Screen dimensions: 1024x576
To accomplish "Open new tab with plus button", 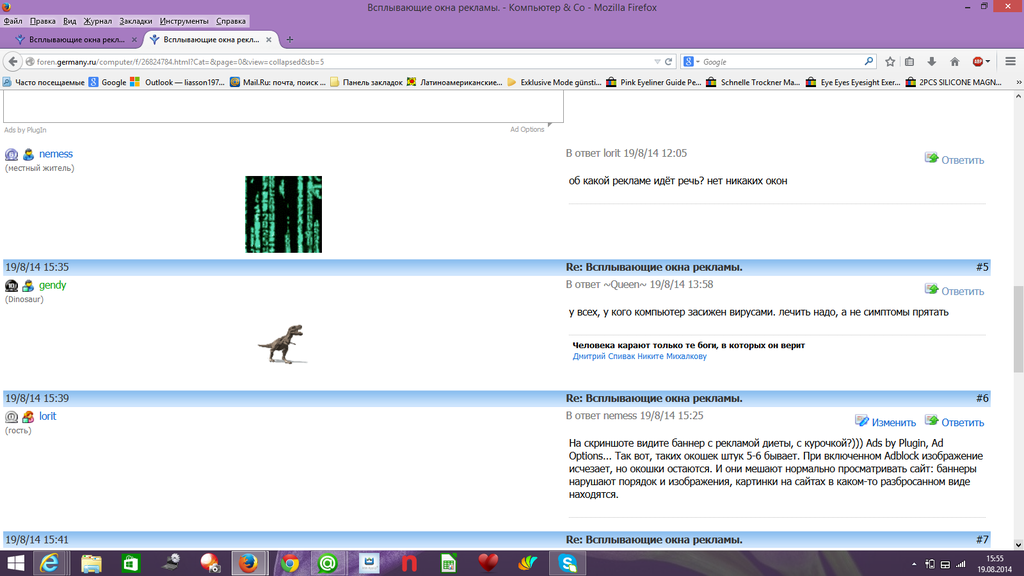I will click(289, 39).
